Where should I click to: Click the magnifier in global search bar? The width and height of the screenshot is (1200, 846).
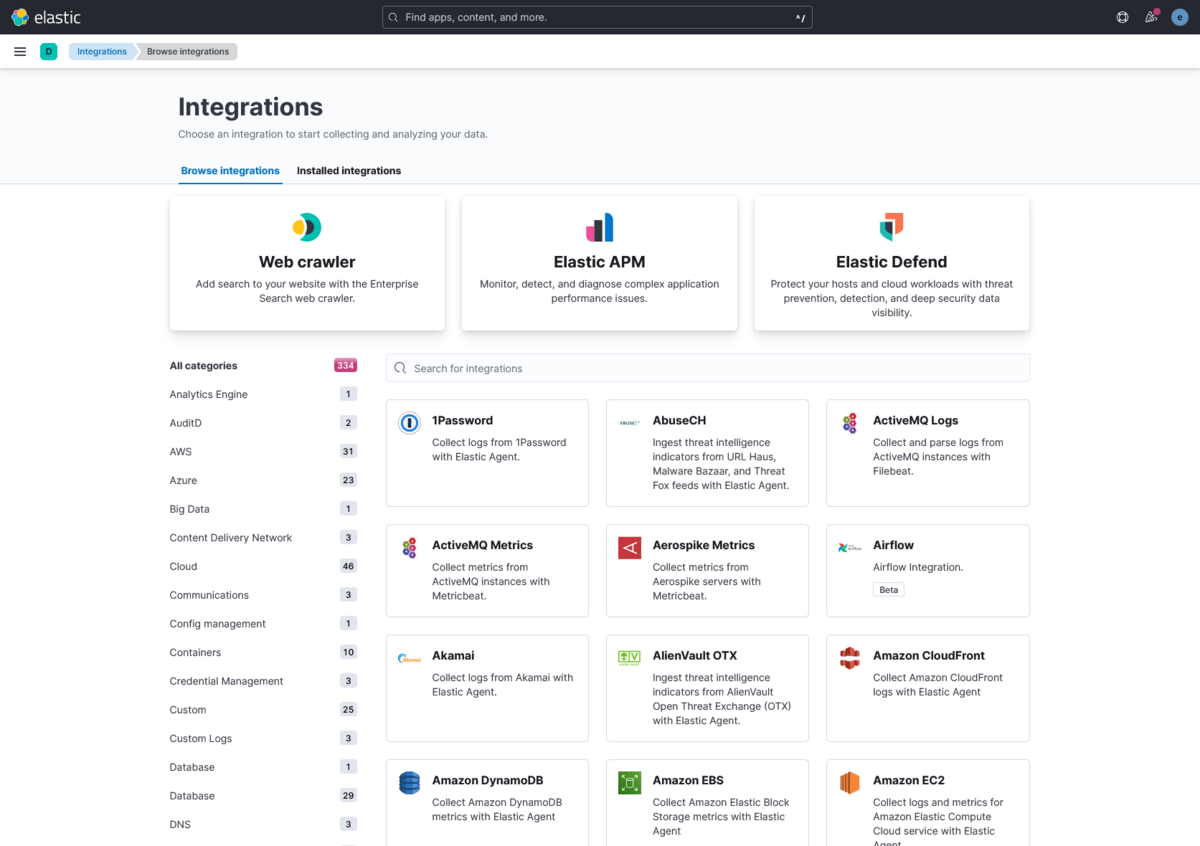click(394, 17)
